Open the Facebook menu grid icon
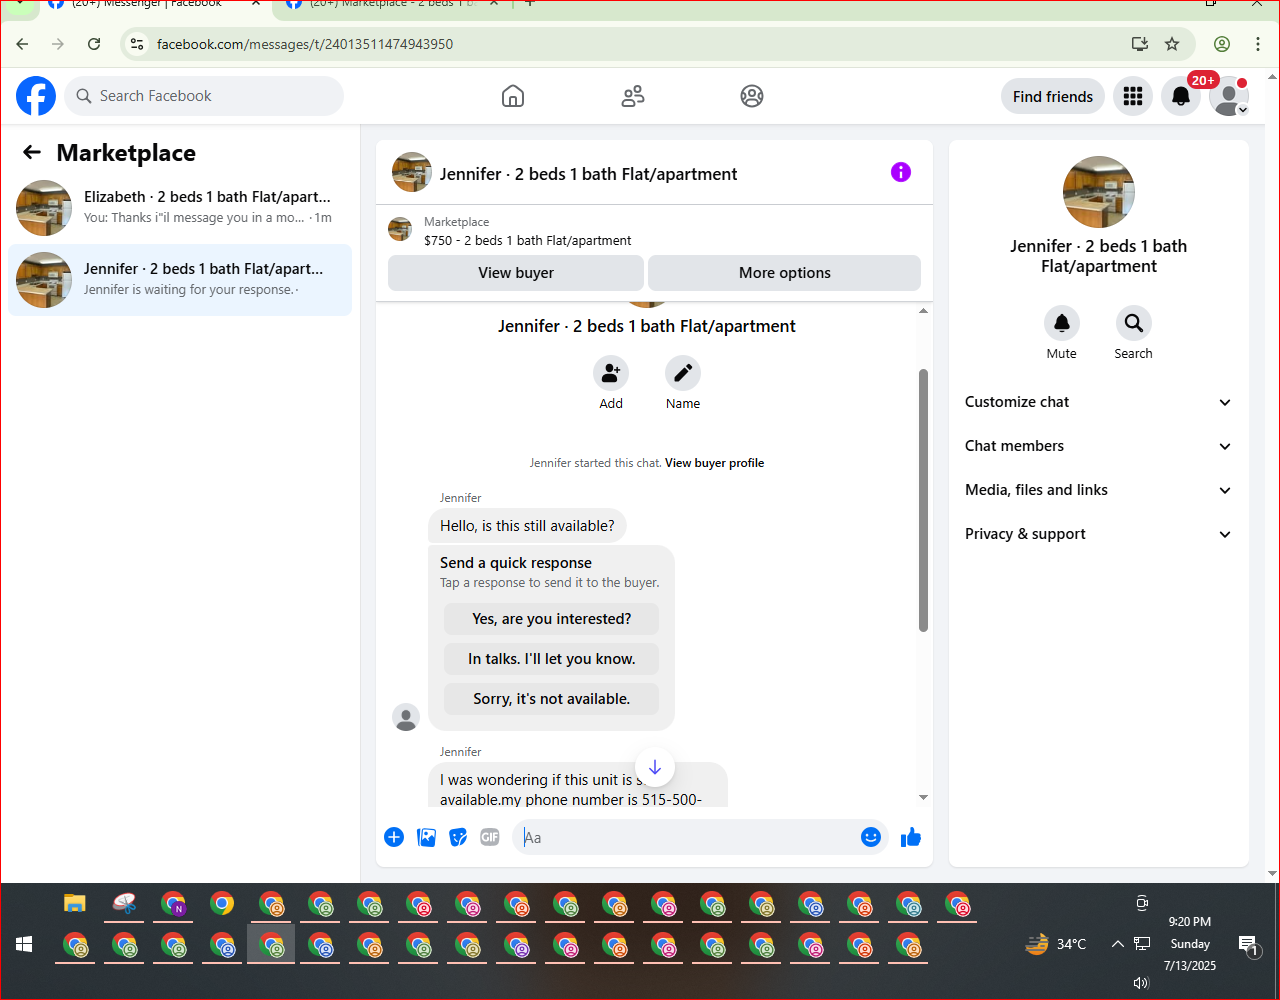This screenshot has height=1000, width=1280. point(1133,96)
